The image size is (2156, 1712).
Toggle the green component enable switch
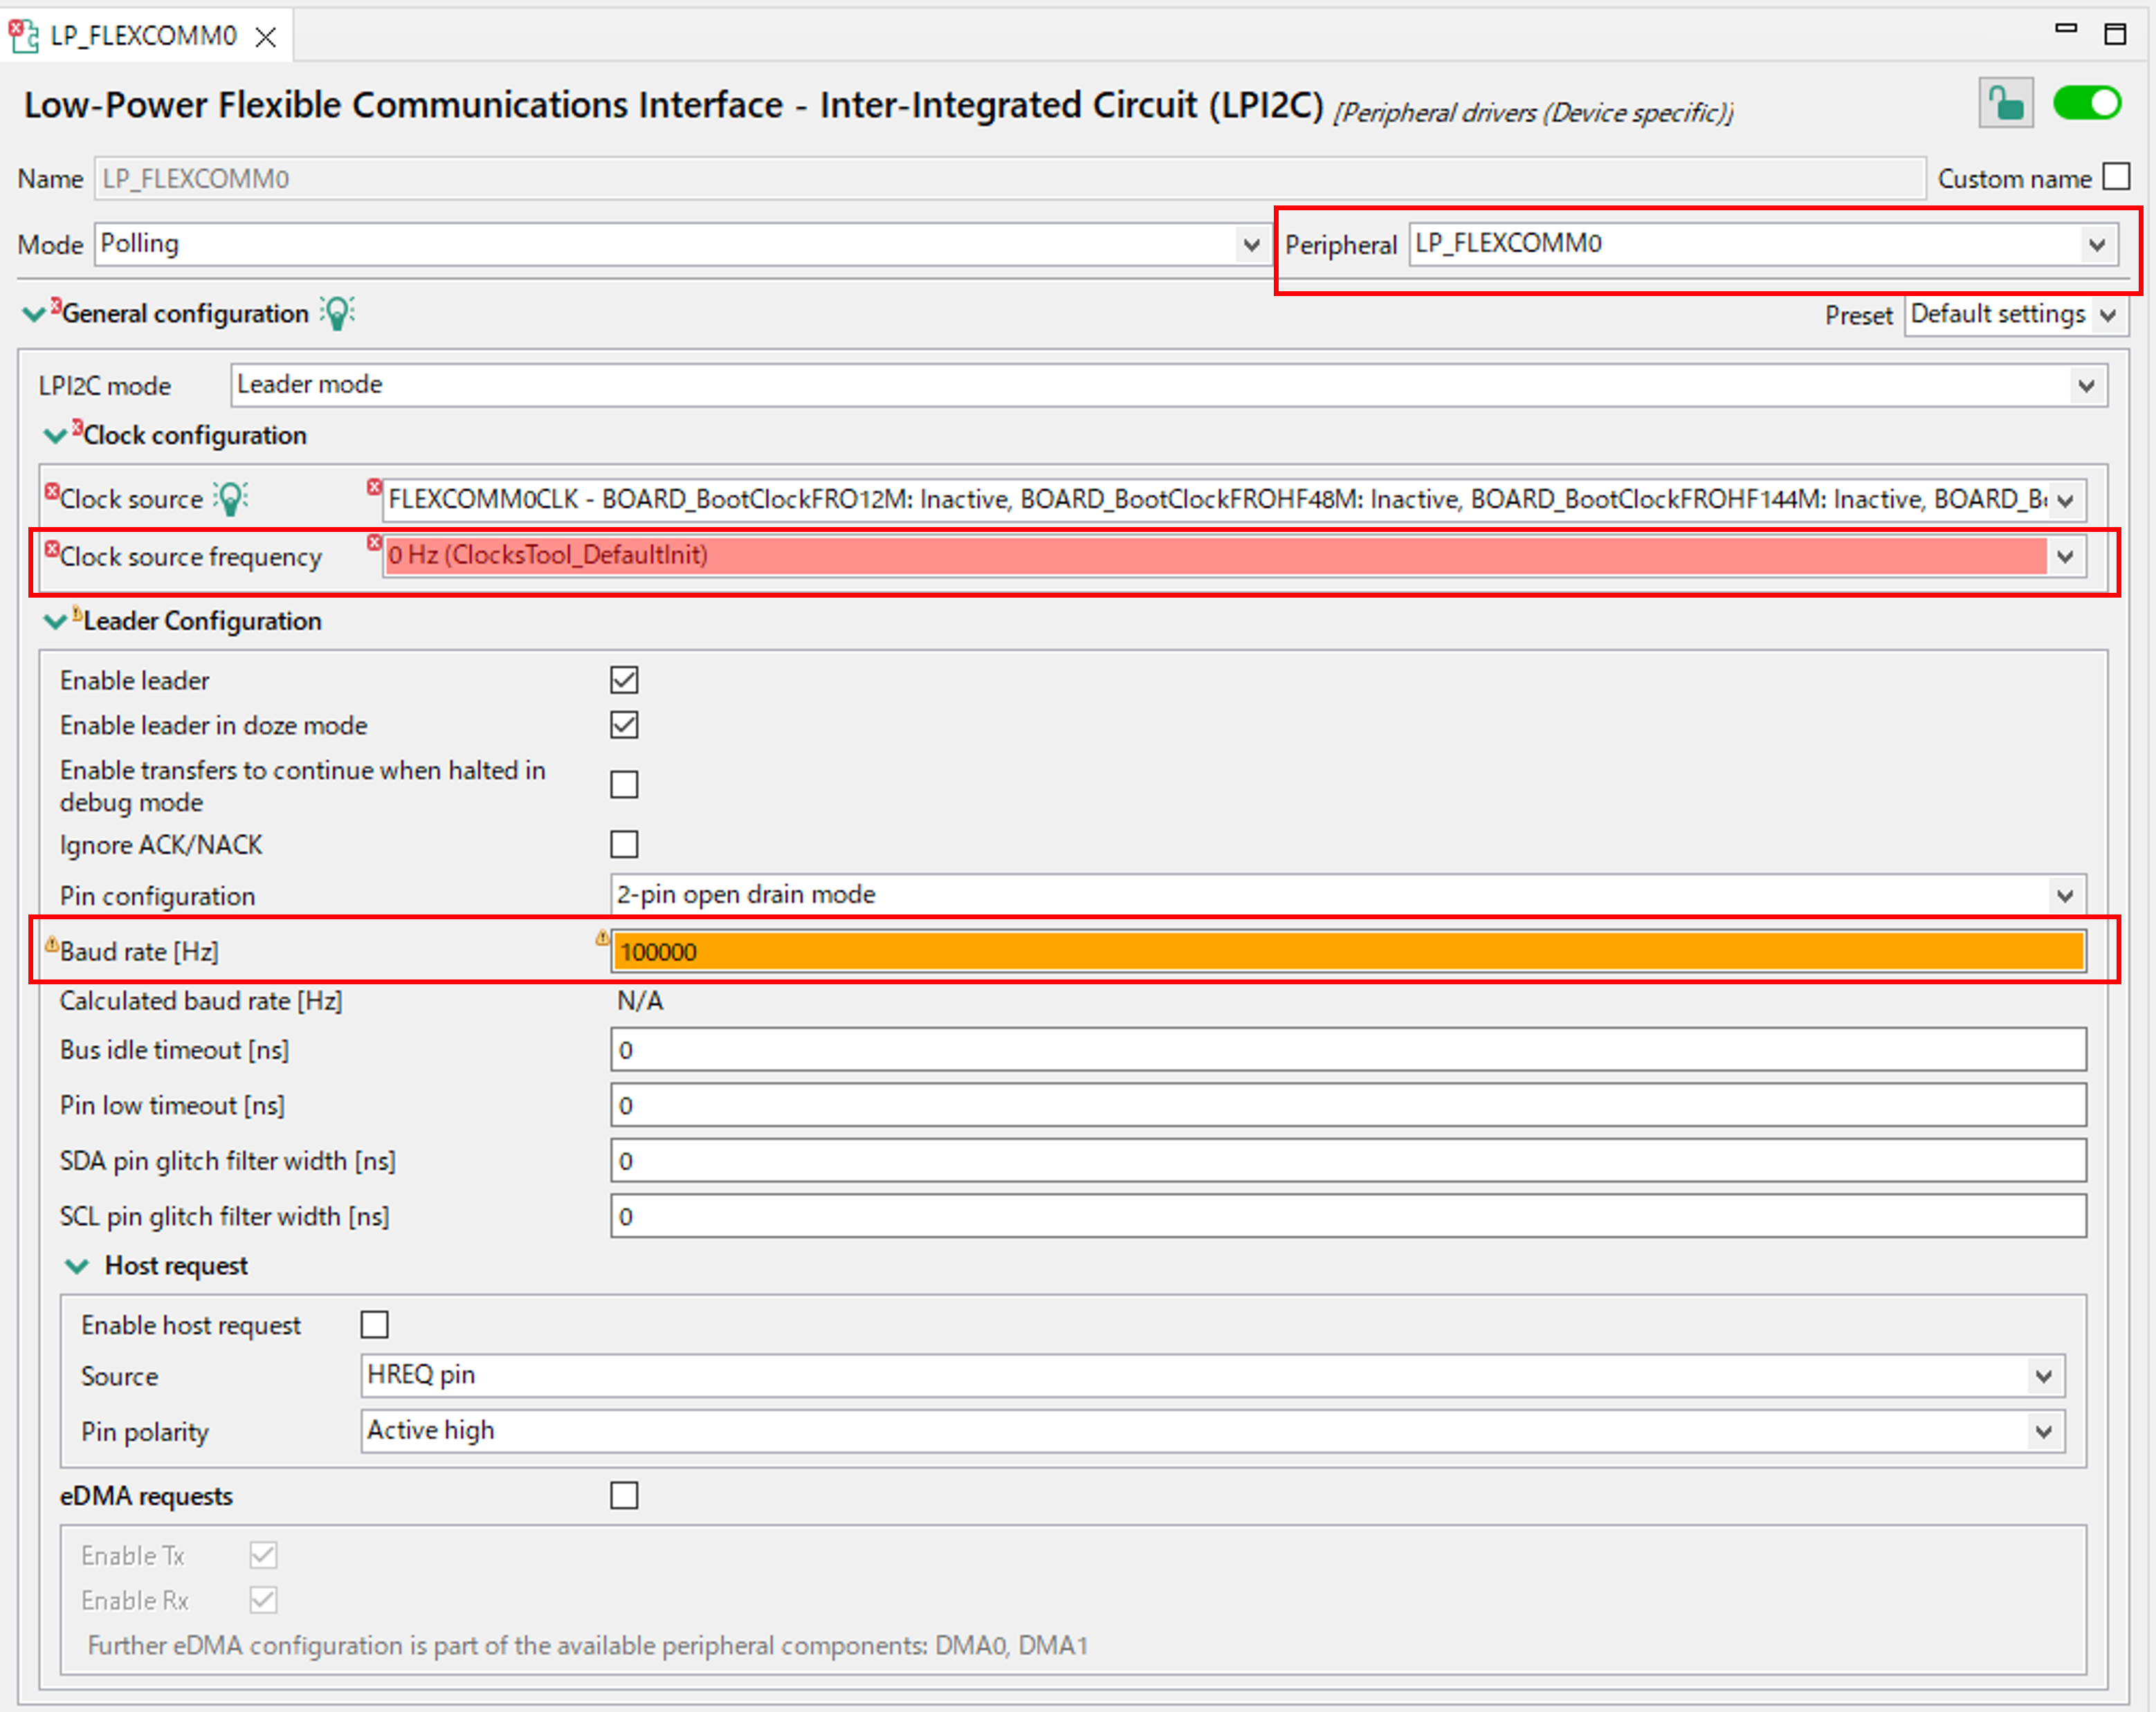point(2087,103)
